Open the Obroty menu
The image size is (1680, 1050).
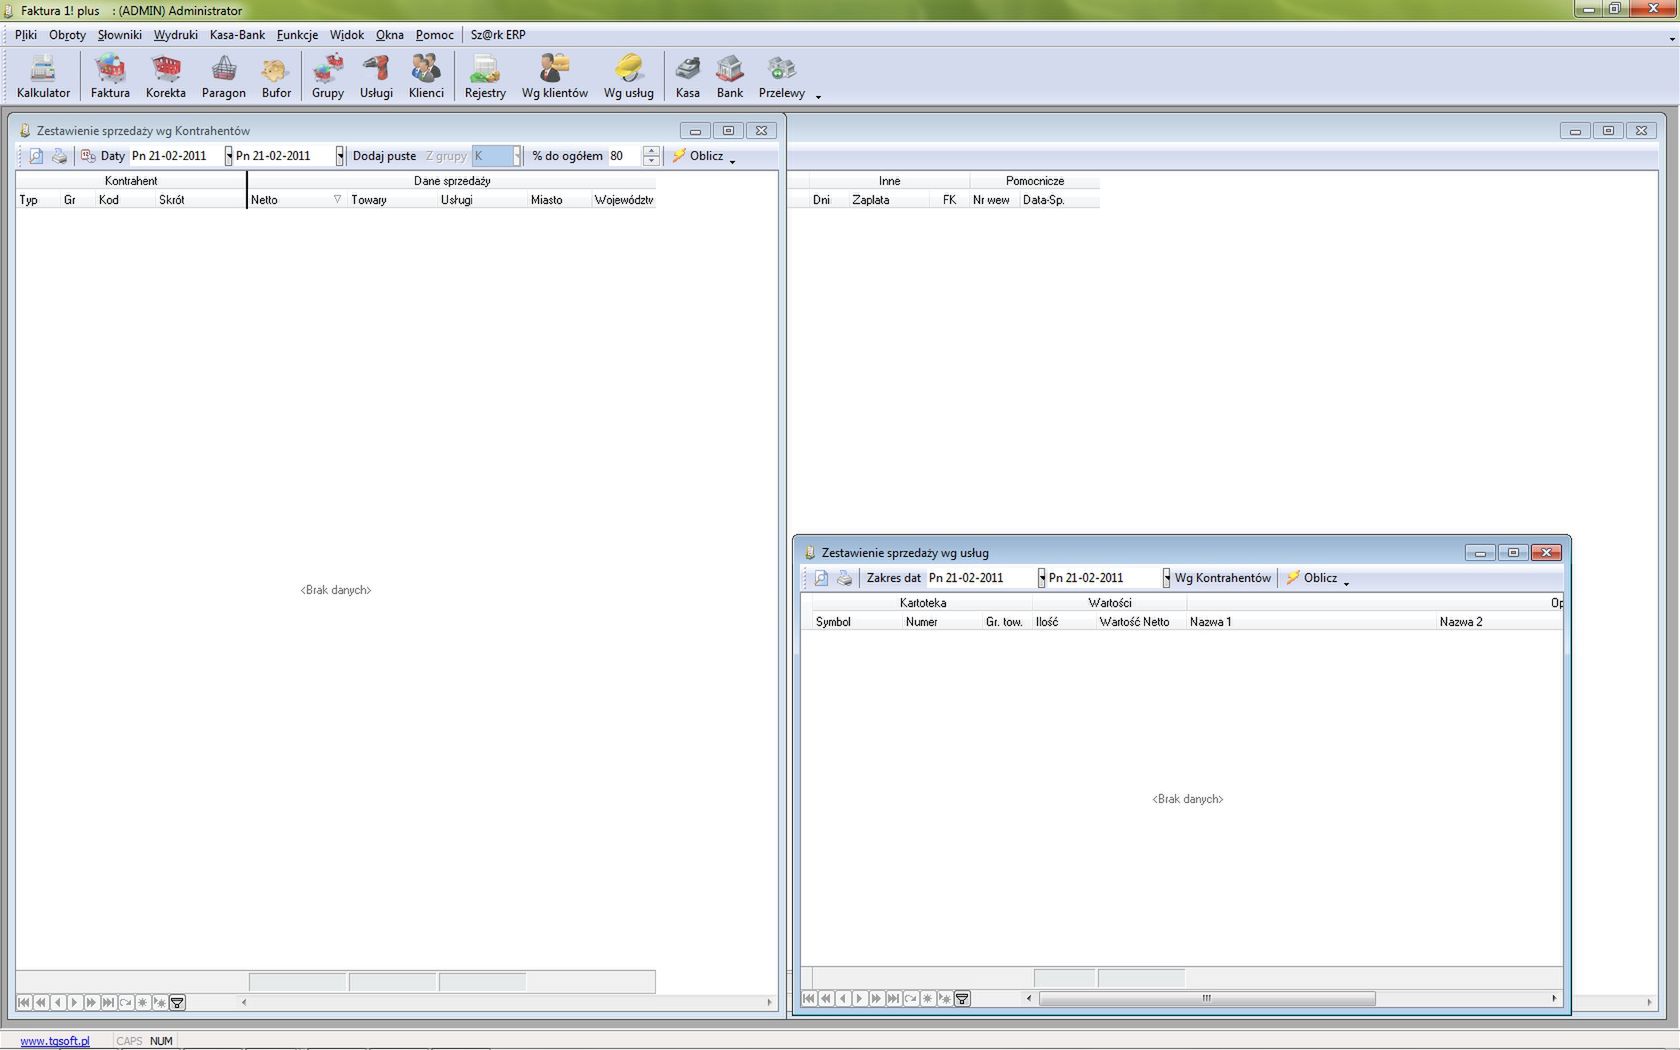(x=68, y=35)
